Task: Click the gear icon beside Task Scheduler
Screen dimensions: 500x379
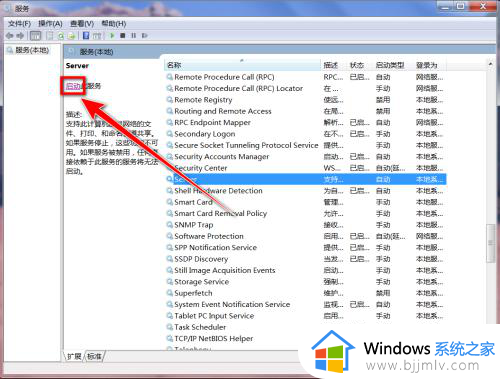Action: point(170,327)
